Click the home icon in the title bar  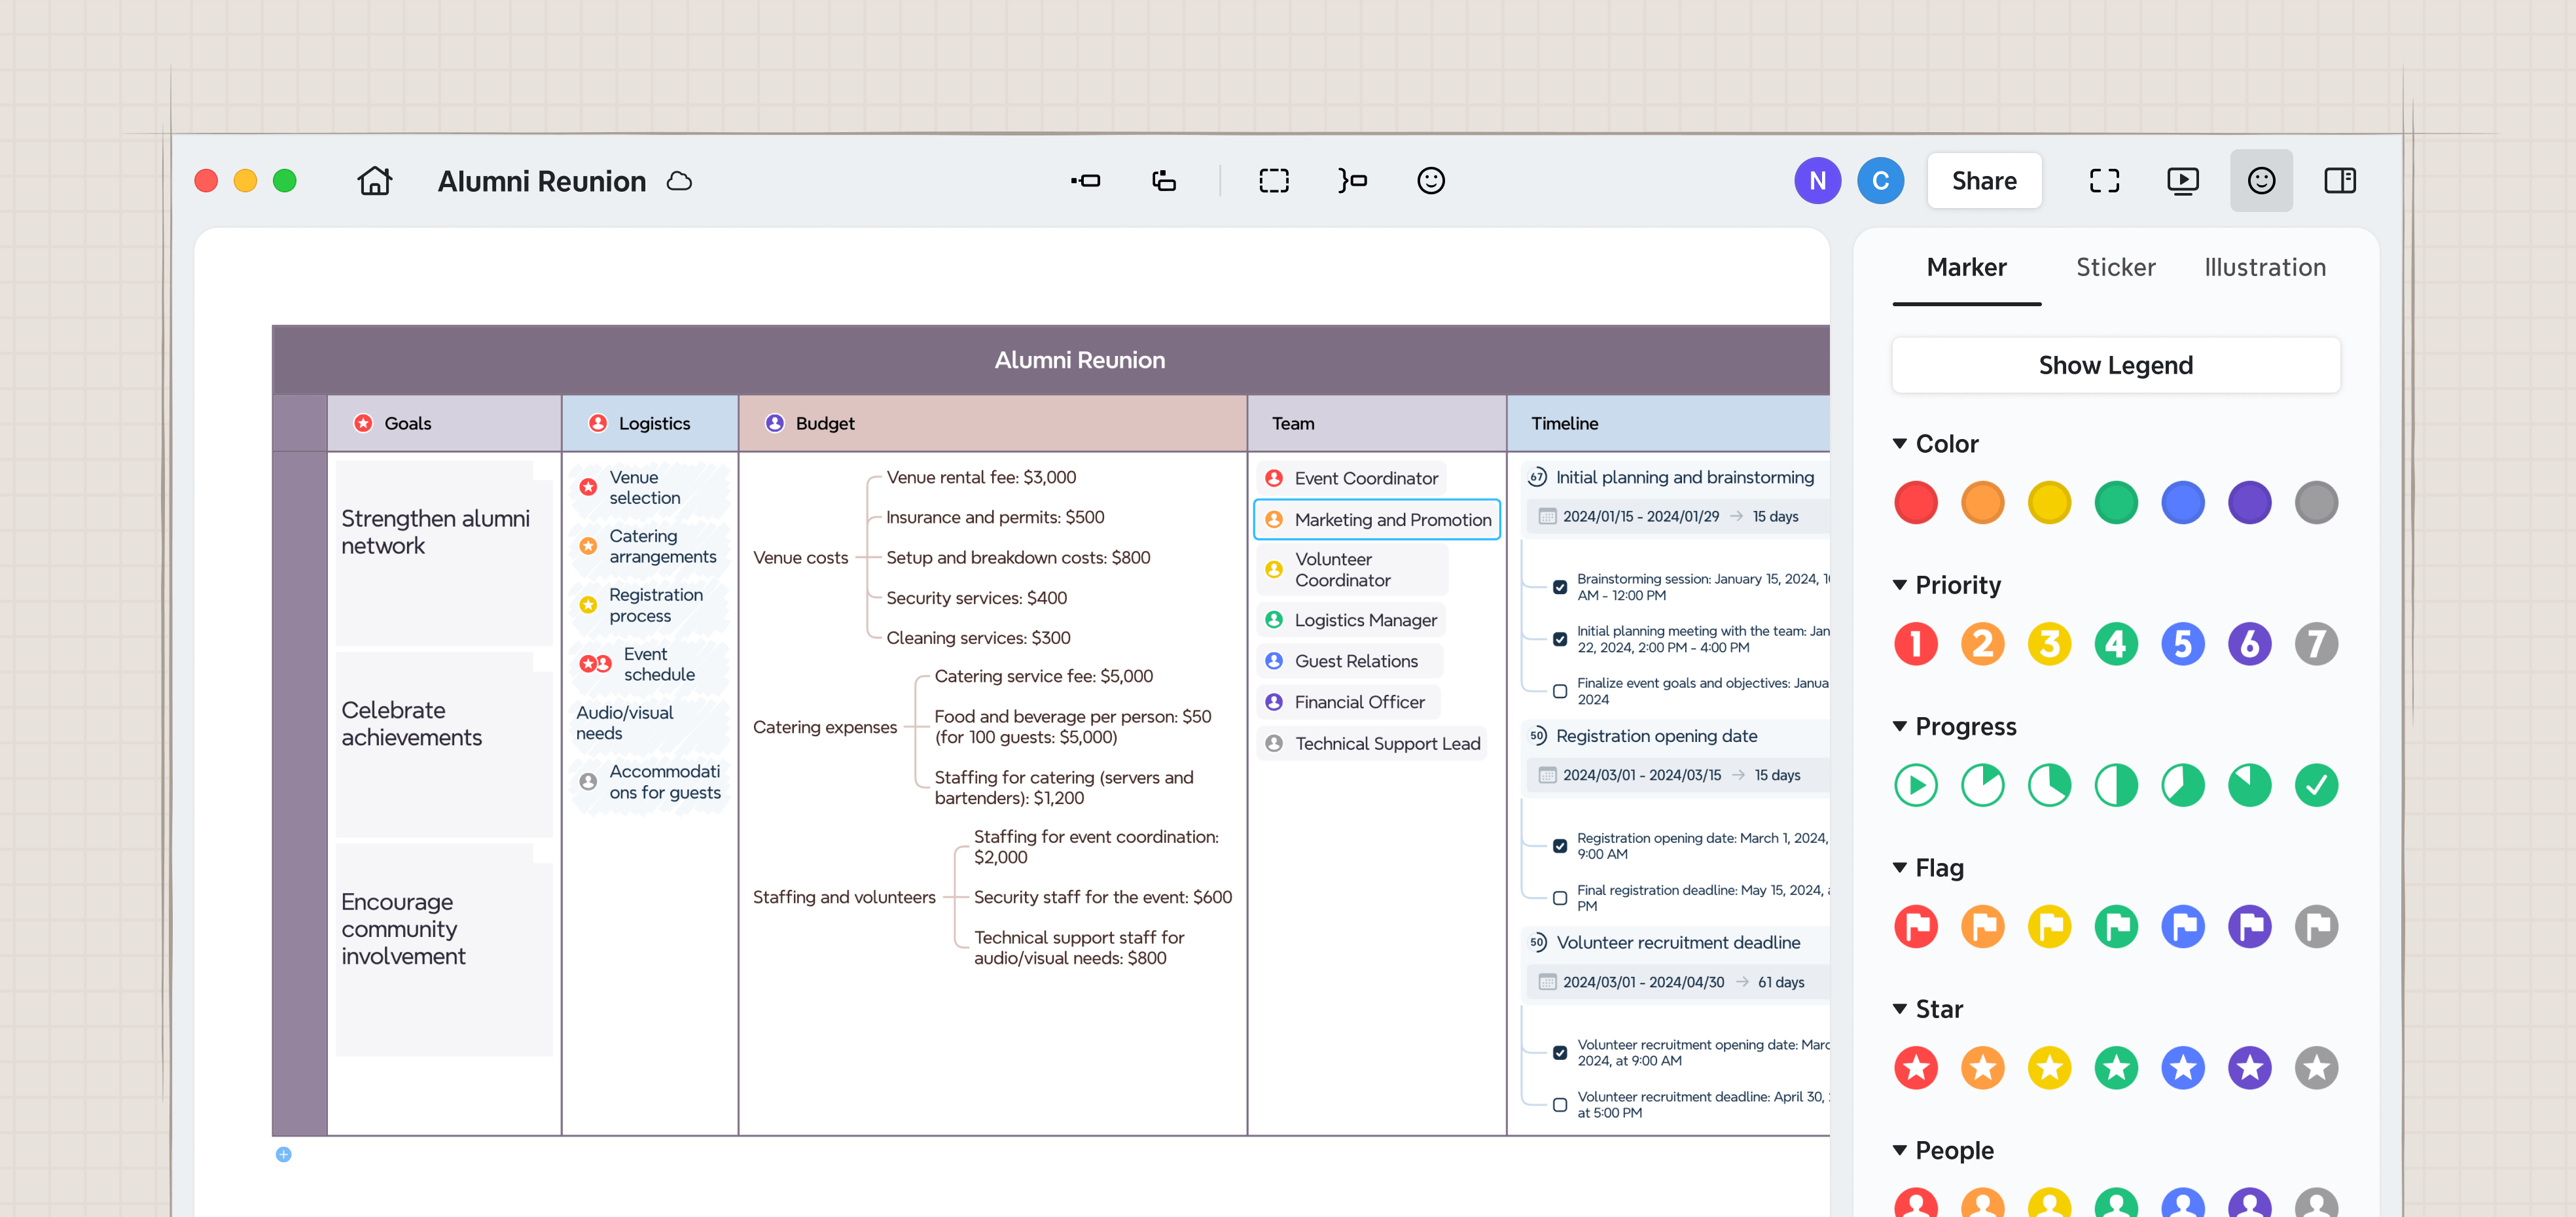(x=374, y=181)
